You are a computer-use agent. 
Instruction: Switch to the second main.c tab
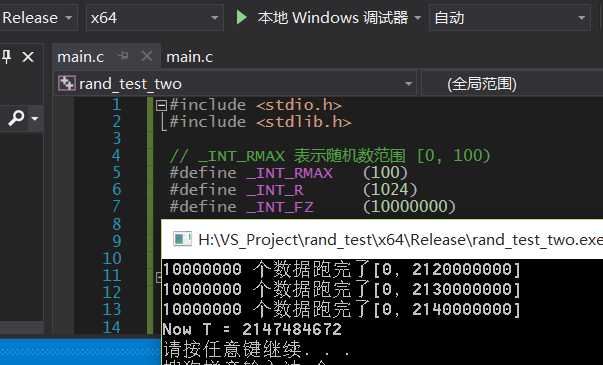coord(190,57)
